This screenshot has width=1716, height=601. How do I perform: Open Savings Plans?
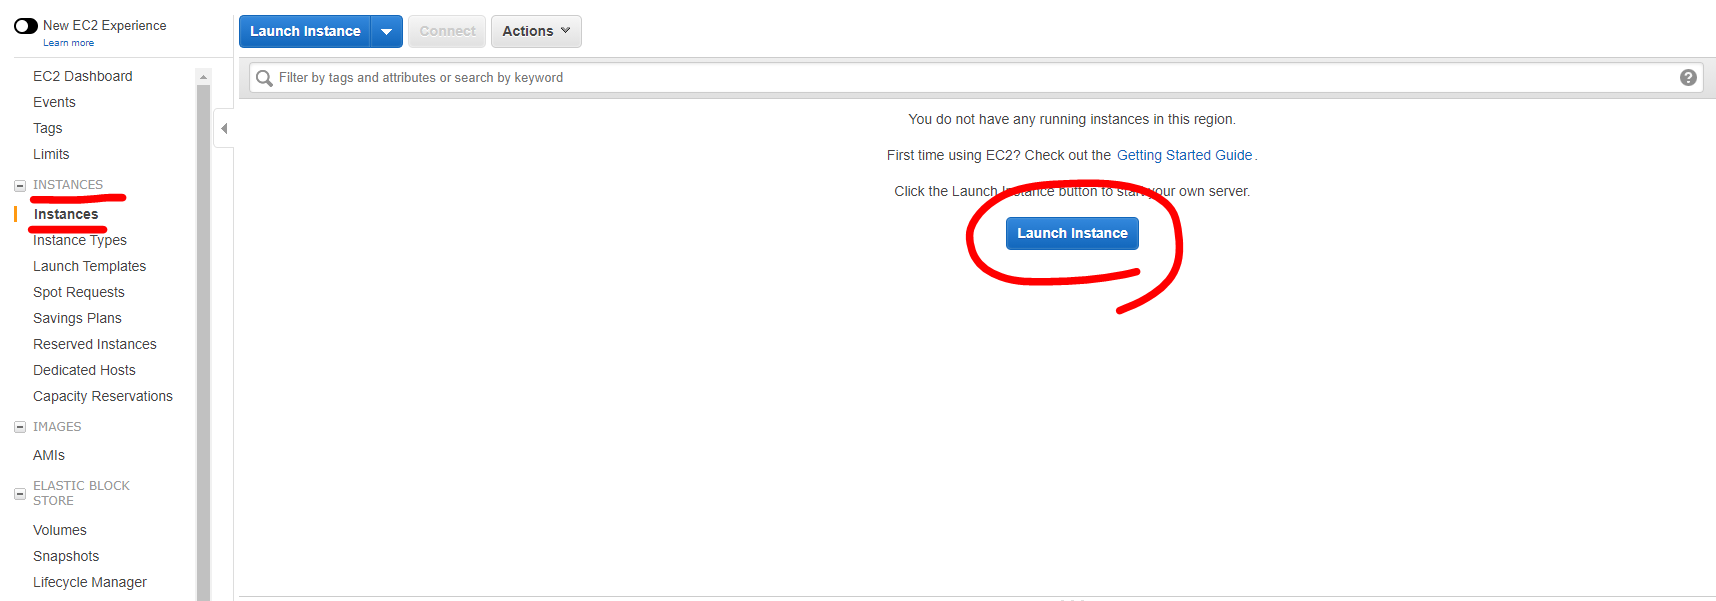(77, 318)
